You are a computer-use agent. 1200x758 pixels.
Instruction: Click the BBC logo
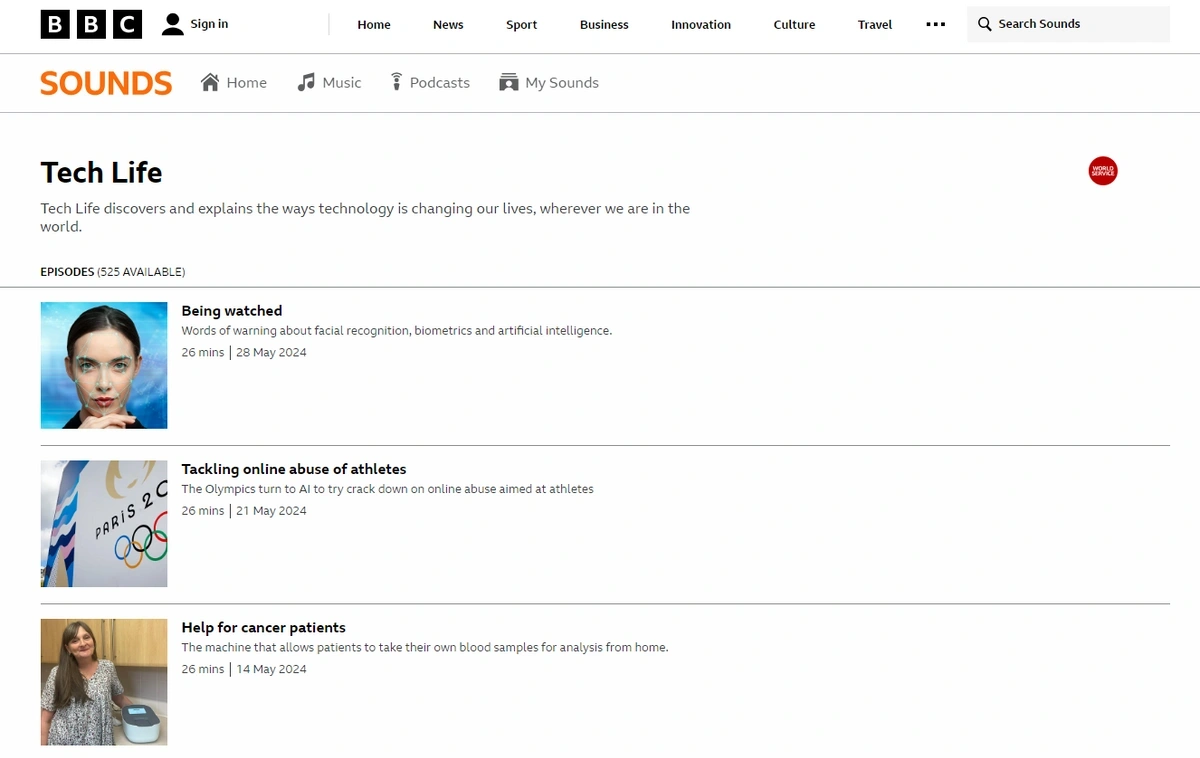coord(91,24)
